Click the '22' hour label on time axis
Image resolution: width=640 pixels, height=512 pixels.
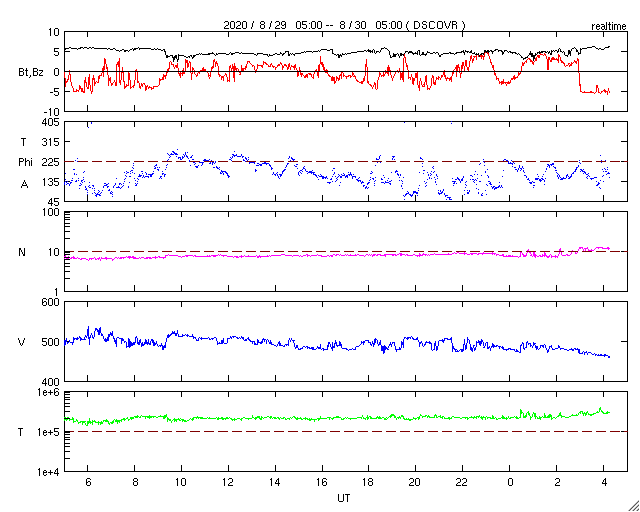pos(463,482)
